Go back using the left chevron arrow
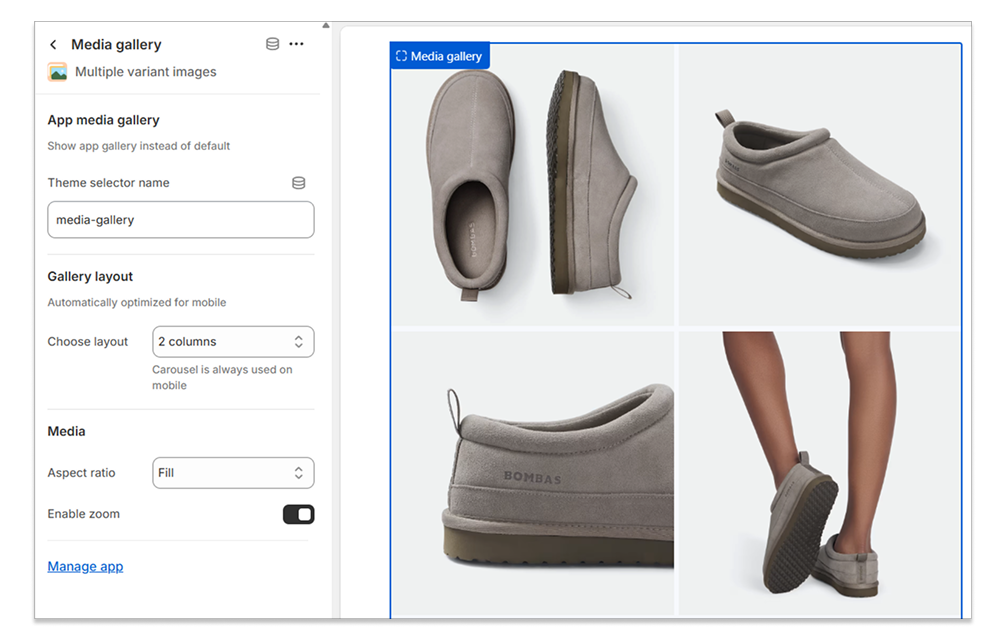 [x=53, y=45]
